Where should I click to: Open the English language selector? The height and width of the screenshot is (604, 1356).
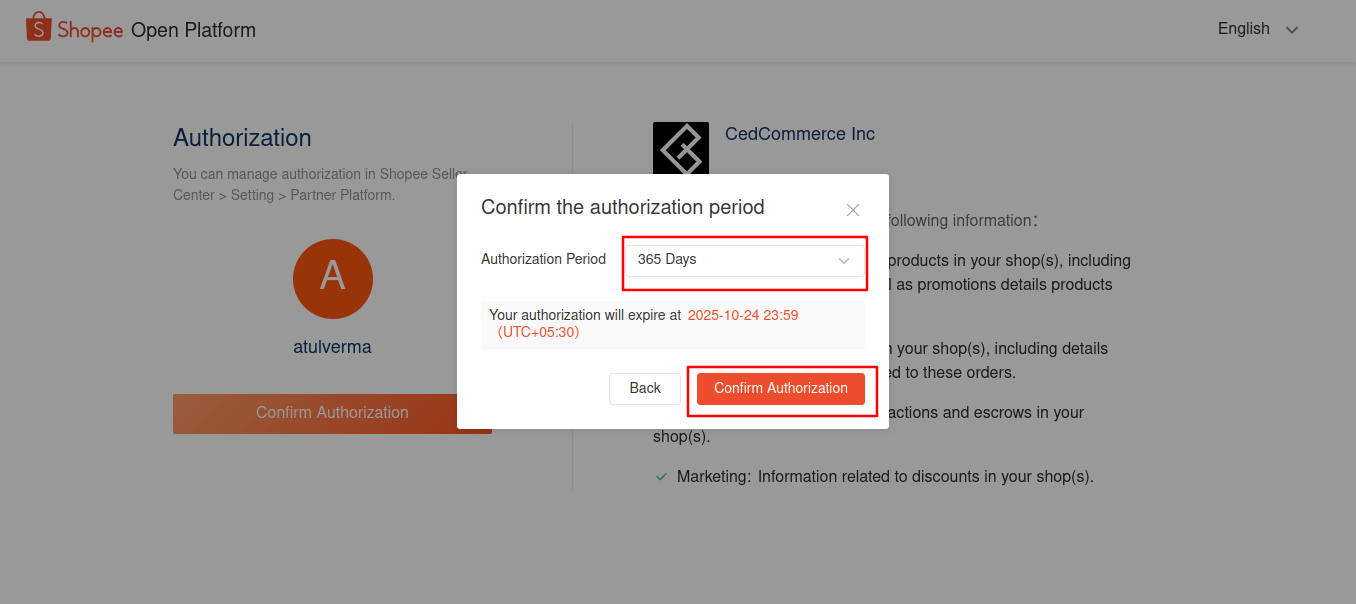coord(1258,29)
